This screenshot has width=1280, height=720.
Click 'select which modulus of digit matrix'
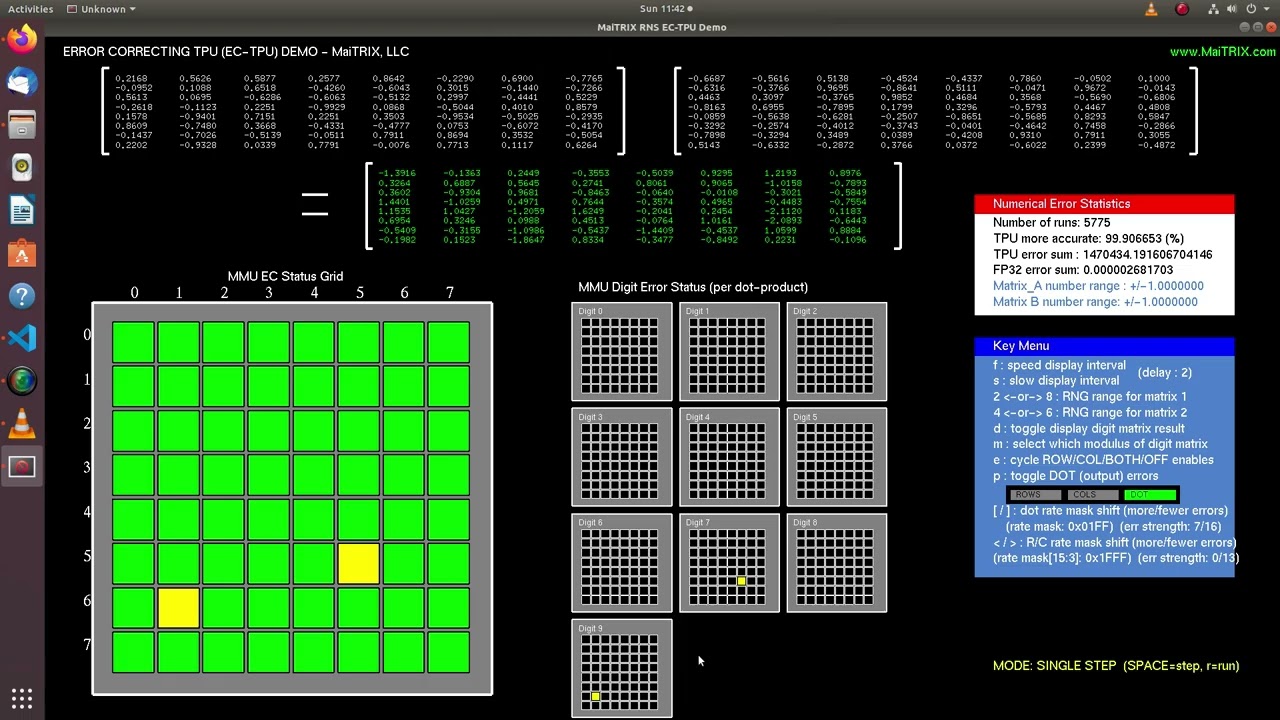1100,444
